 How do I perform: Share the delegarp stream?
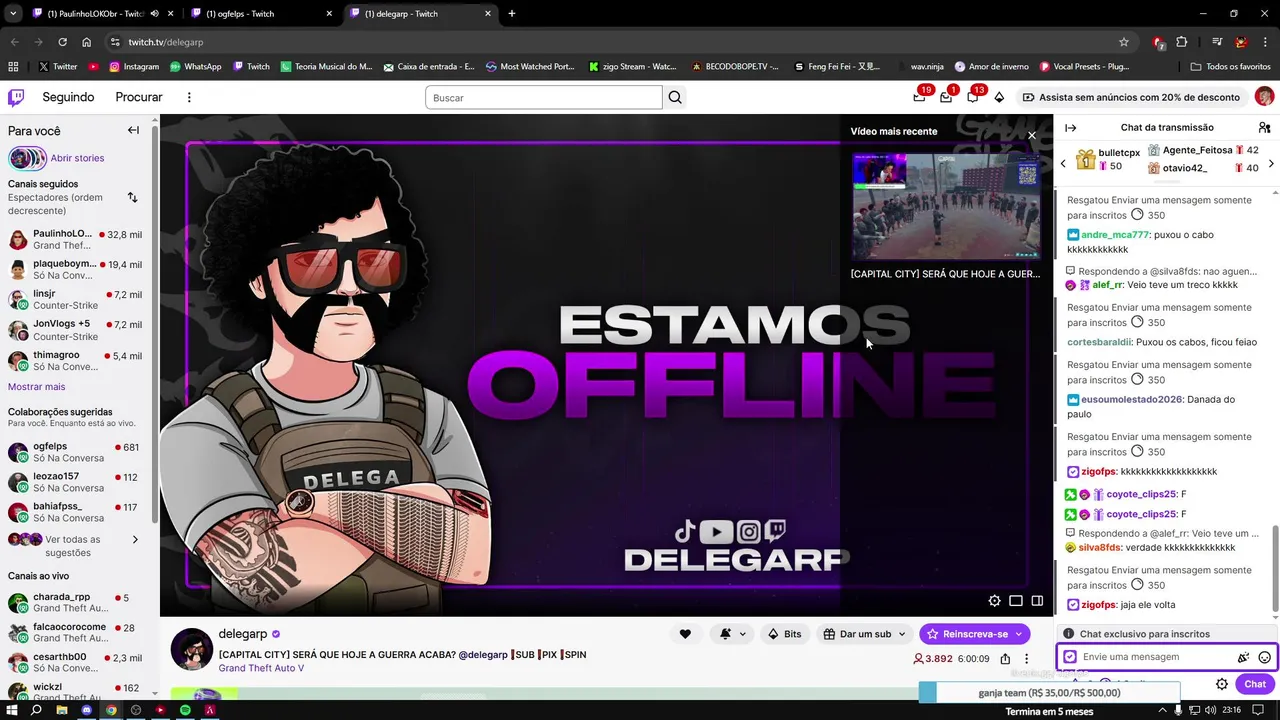click(x=1005, y=659)
